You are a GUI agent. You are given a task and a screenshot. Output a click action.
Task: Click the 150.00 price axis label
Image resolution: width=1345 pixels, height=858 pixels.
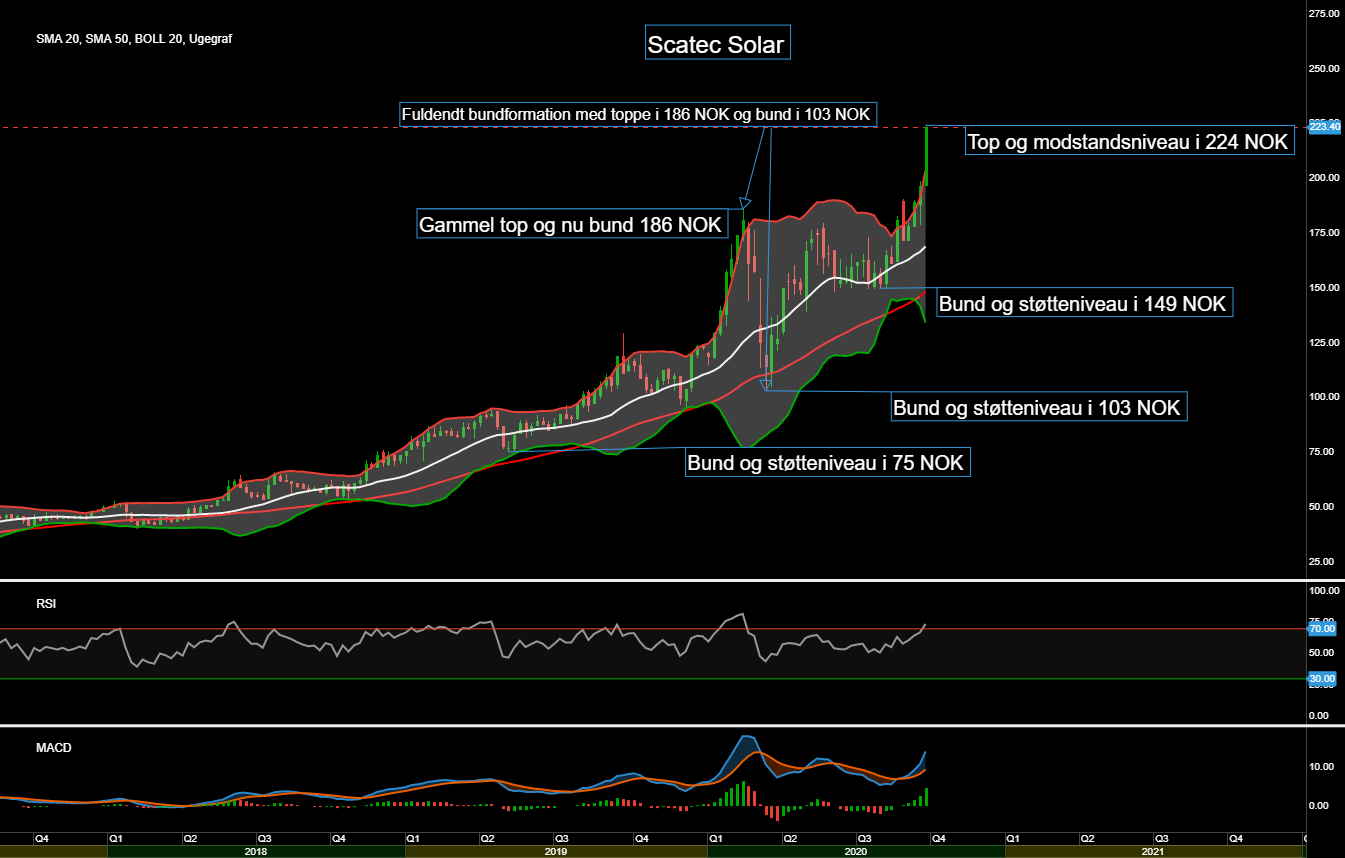[x=1324, y=287]
